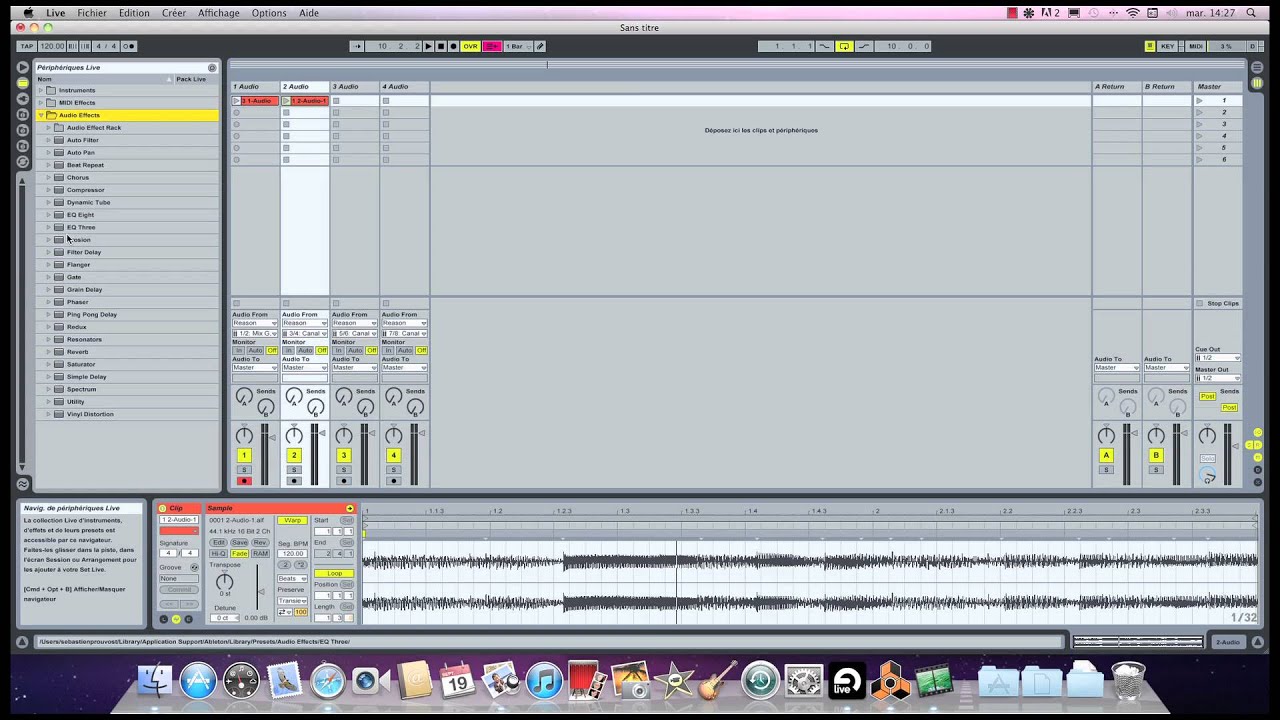Screen dimensions: 1280x720
Task: Open the Fichier menu
Action: tap(92, 13)
